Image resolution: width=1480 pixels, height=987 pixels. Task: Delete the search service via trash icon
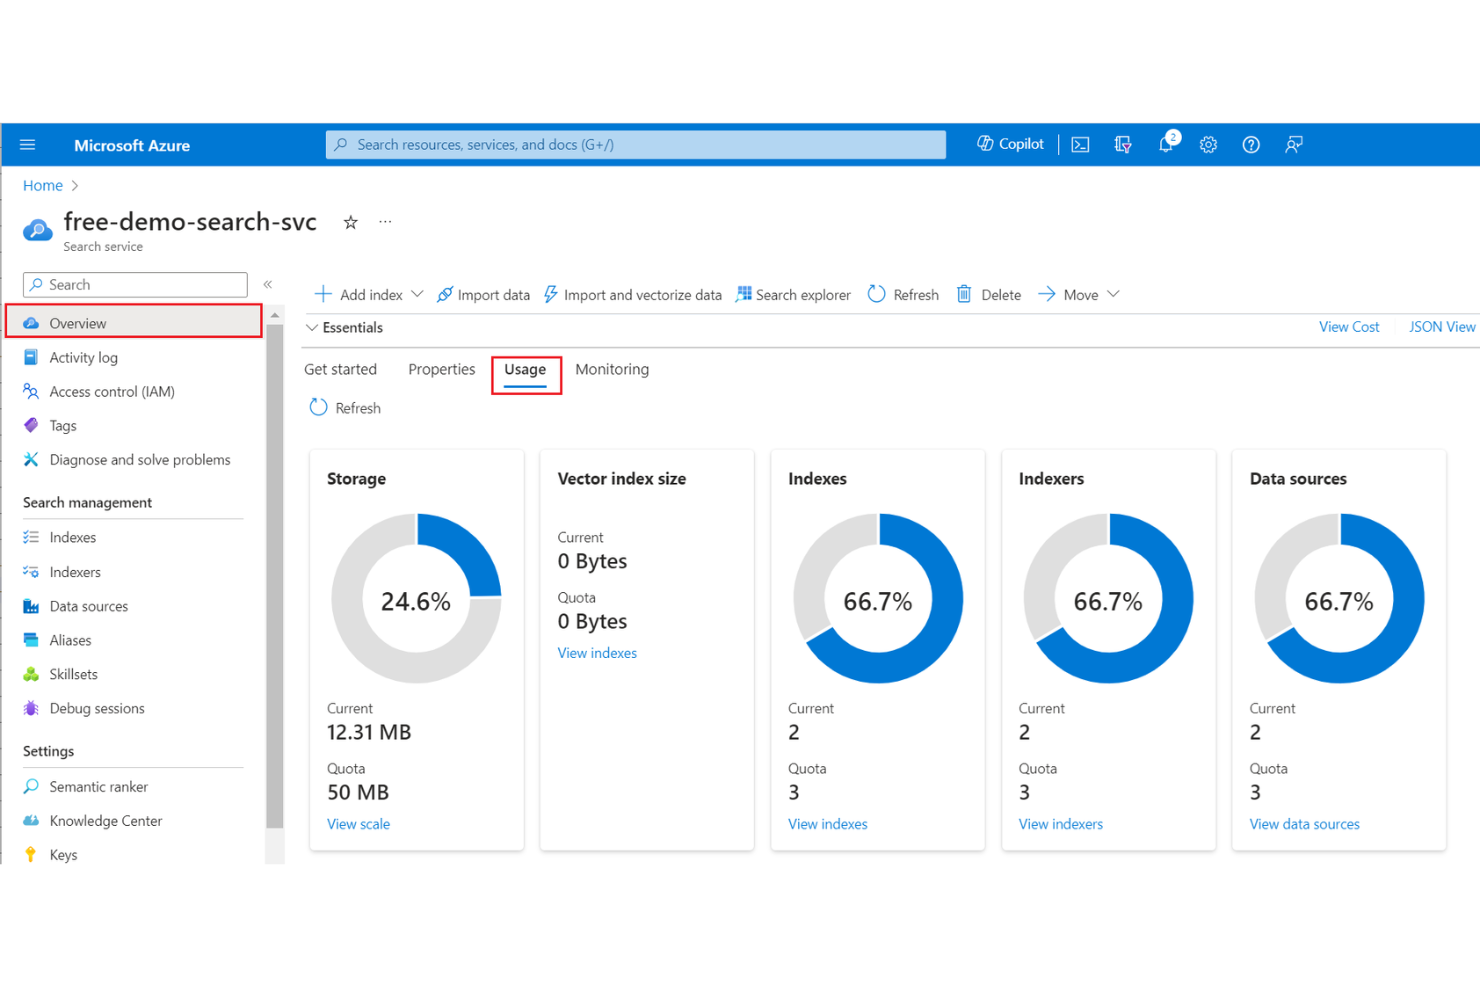[988, 294]
